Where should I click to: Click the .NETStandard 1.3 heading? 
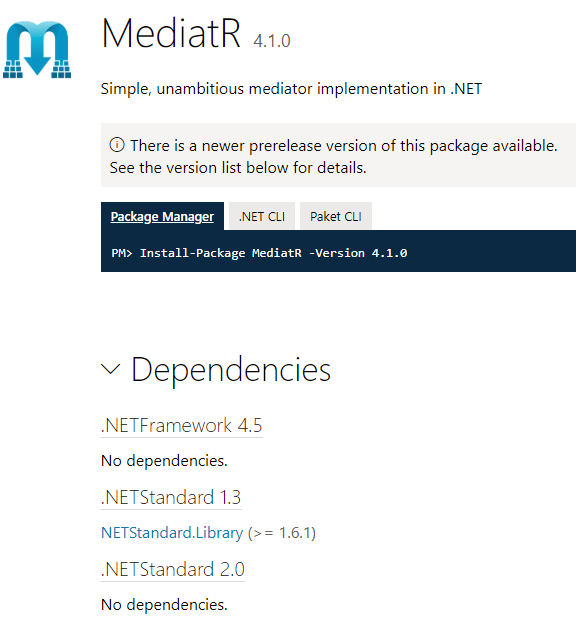(x=171, y=497)
